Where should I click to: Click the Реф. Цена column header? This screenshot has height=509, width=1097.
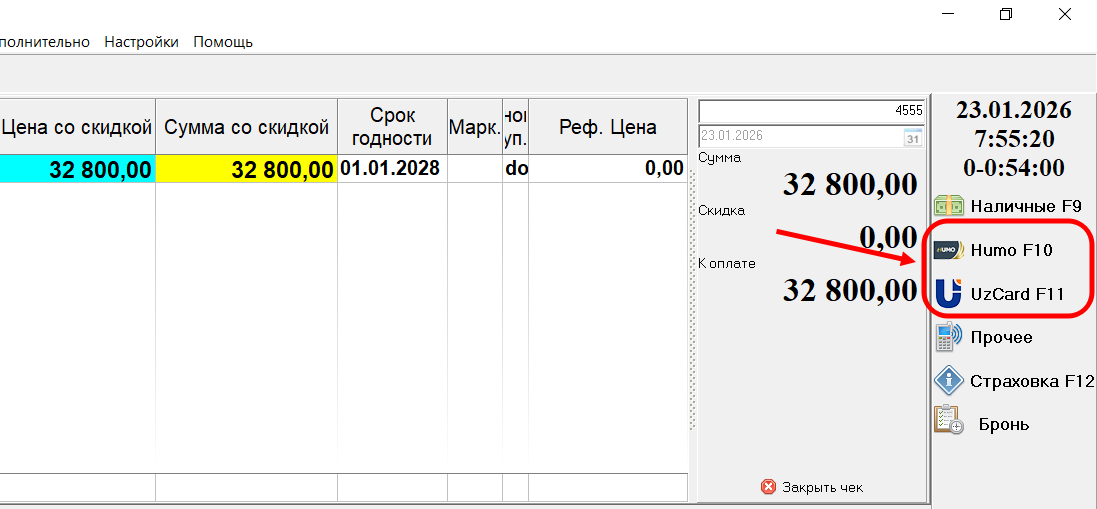tap(608, 127)
